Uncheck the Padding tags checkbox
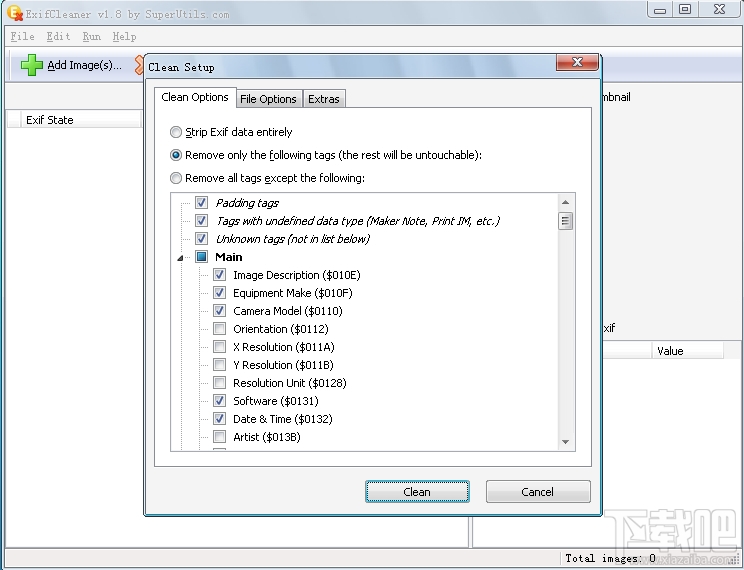This screenshot has width=744, height=570. pyautogui.click(x=201, y=203)
